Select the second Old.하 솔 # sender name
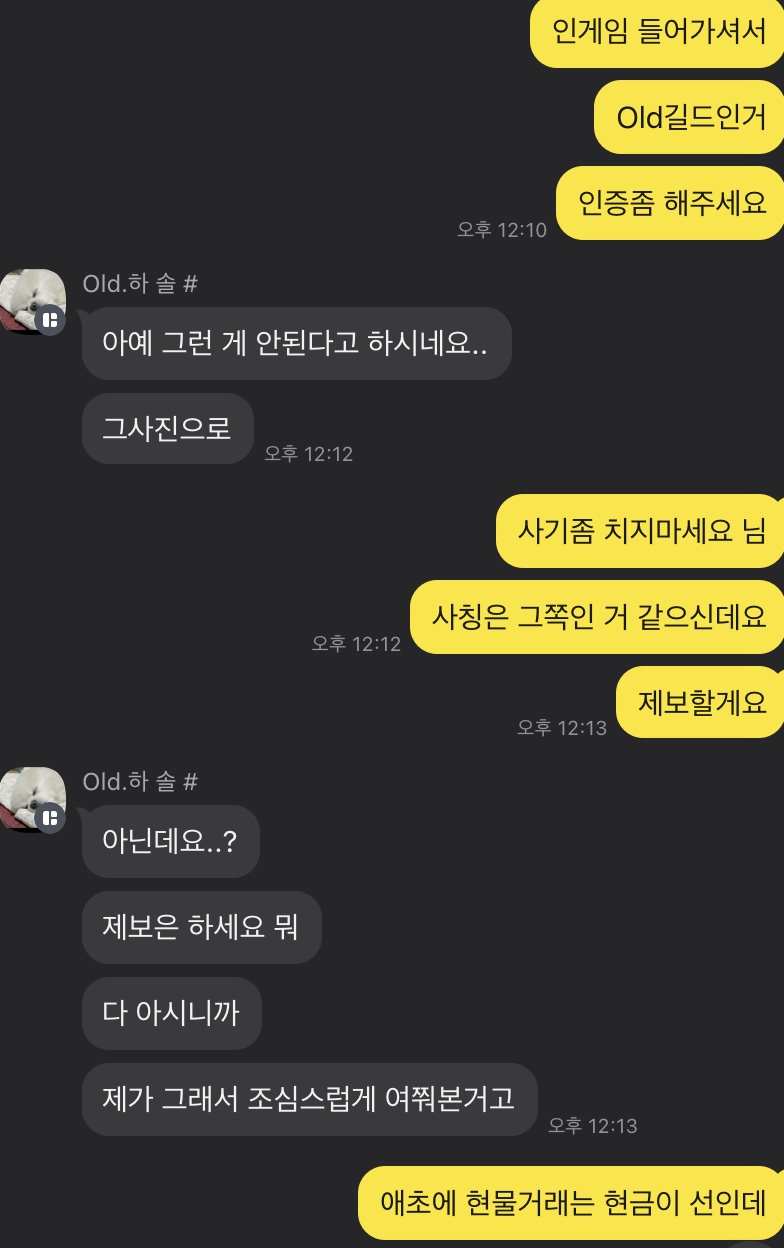Viewport: 784px width, 1248px height. tap(140, 781)
